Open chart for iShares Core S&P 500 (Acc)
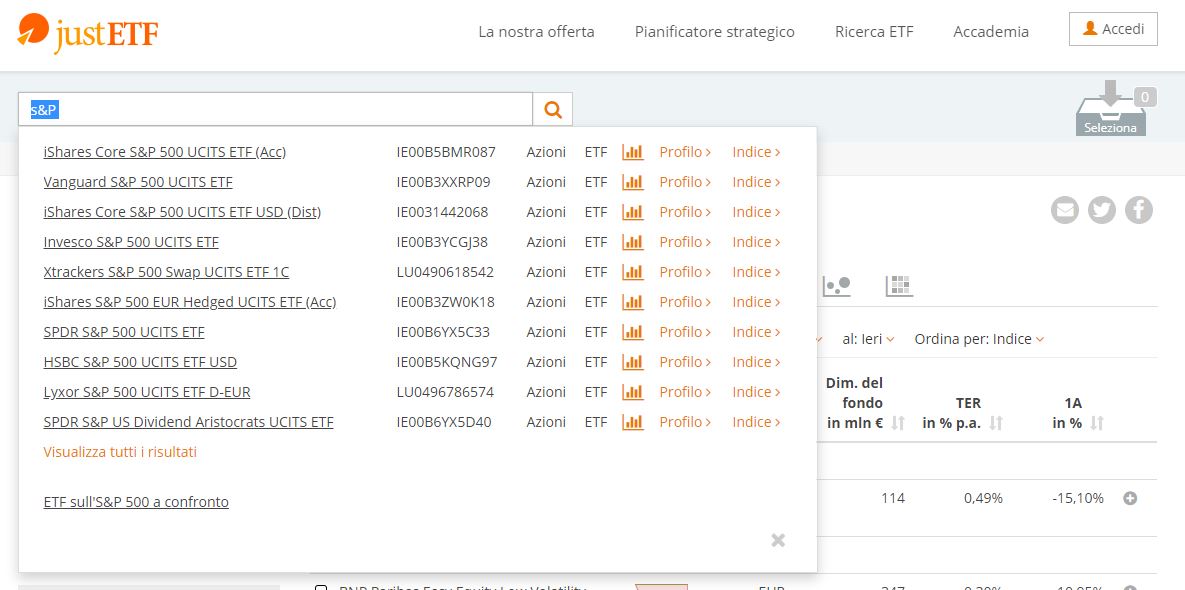1185x590 pixels. [x=633, y=152]
